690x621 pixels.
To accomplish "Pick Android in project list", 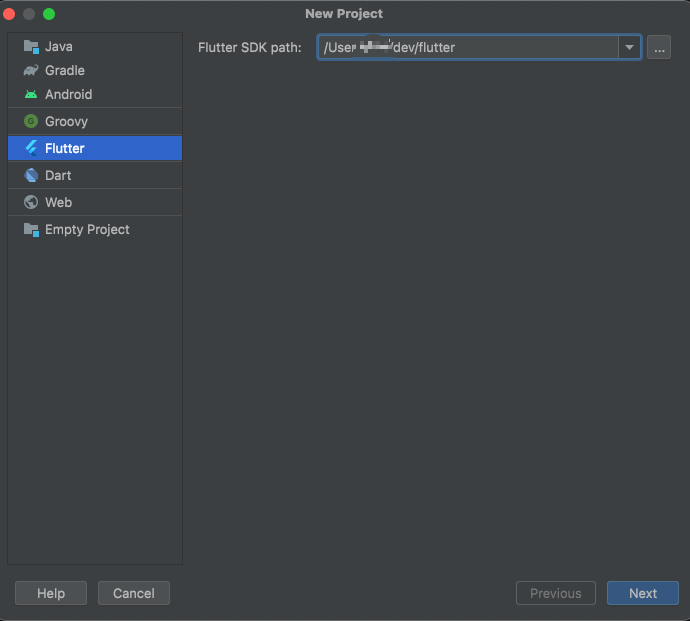I will point(95,94).
